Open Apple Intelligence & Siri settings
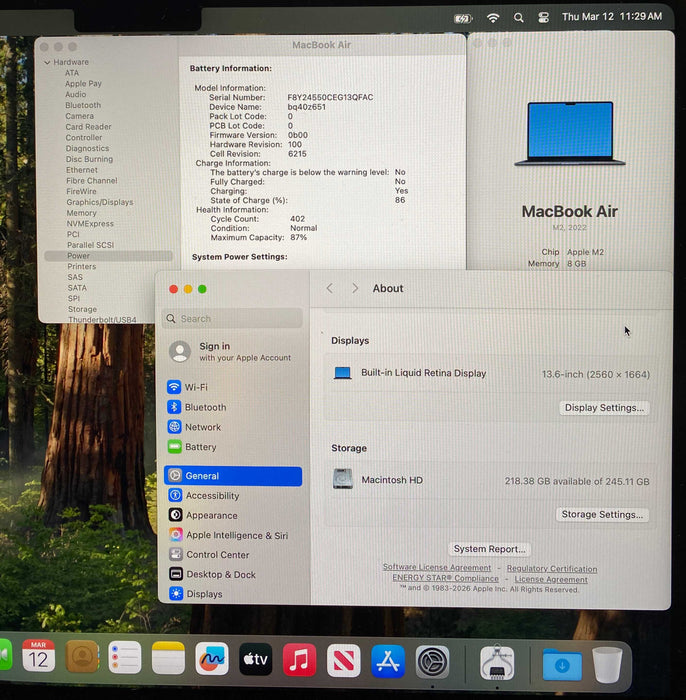686x700 pixels. 233,535
